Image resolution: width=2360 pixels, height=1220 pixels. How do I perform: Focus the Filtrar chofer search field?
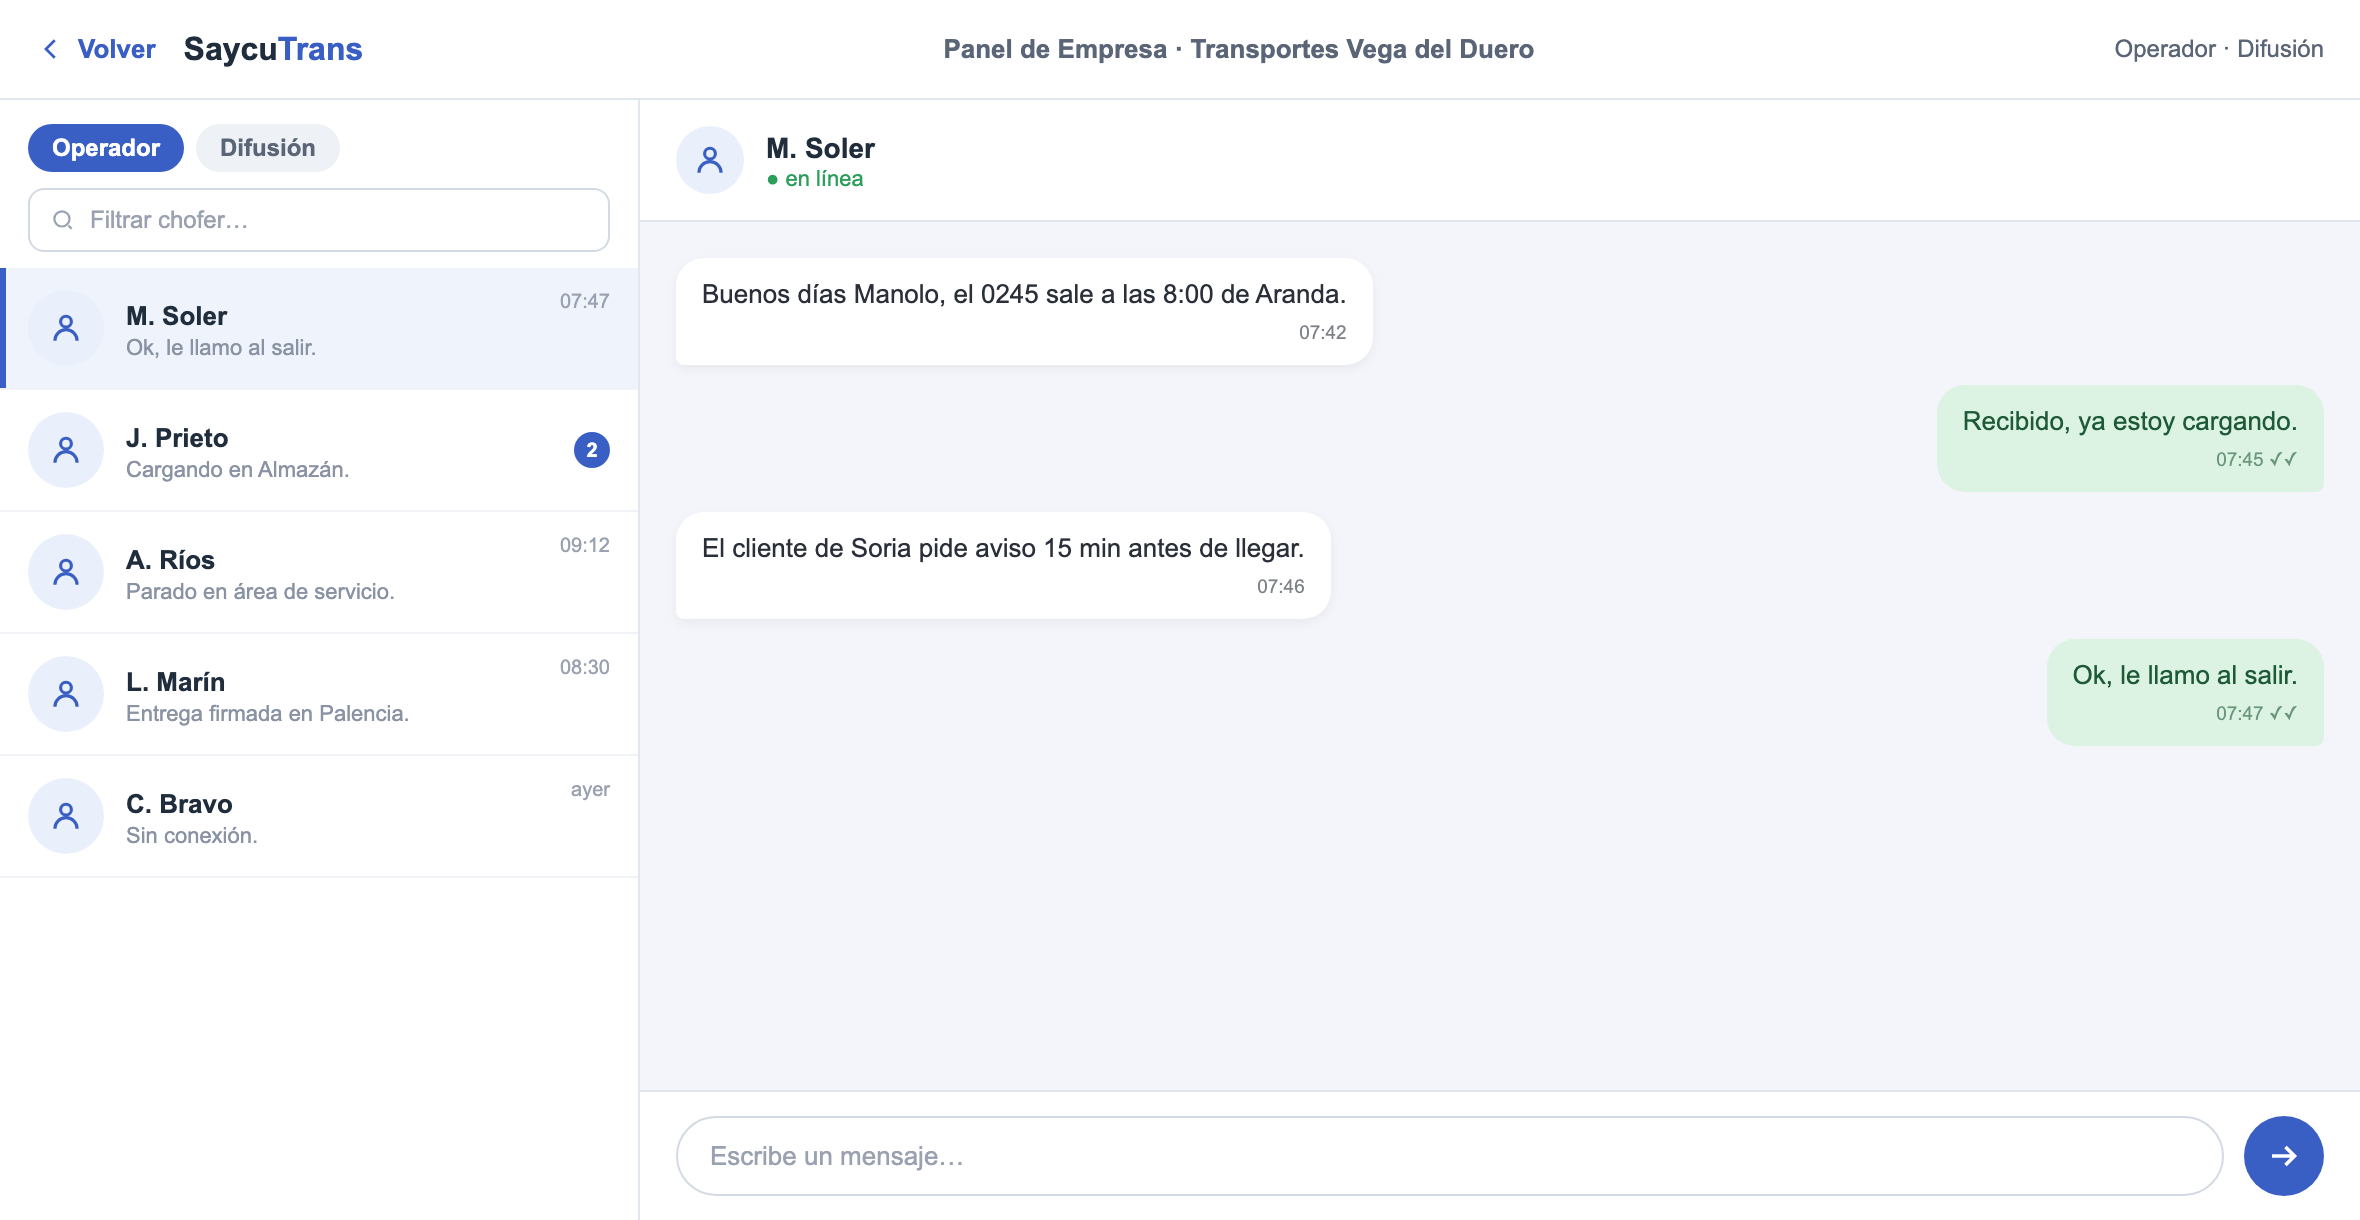[x=319, y=220]
